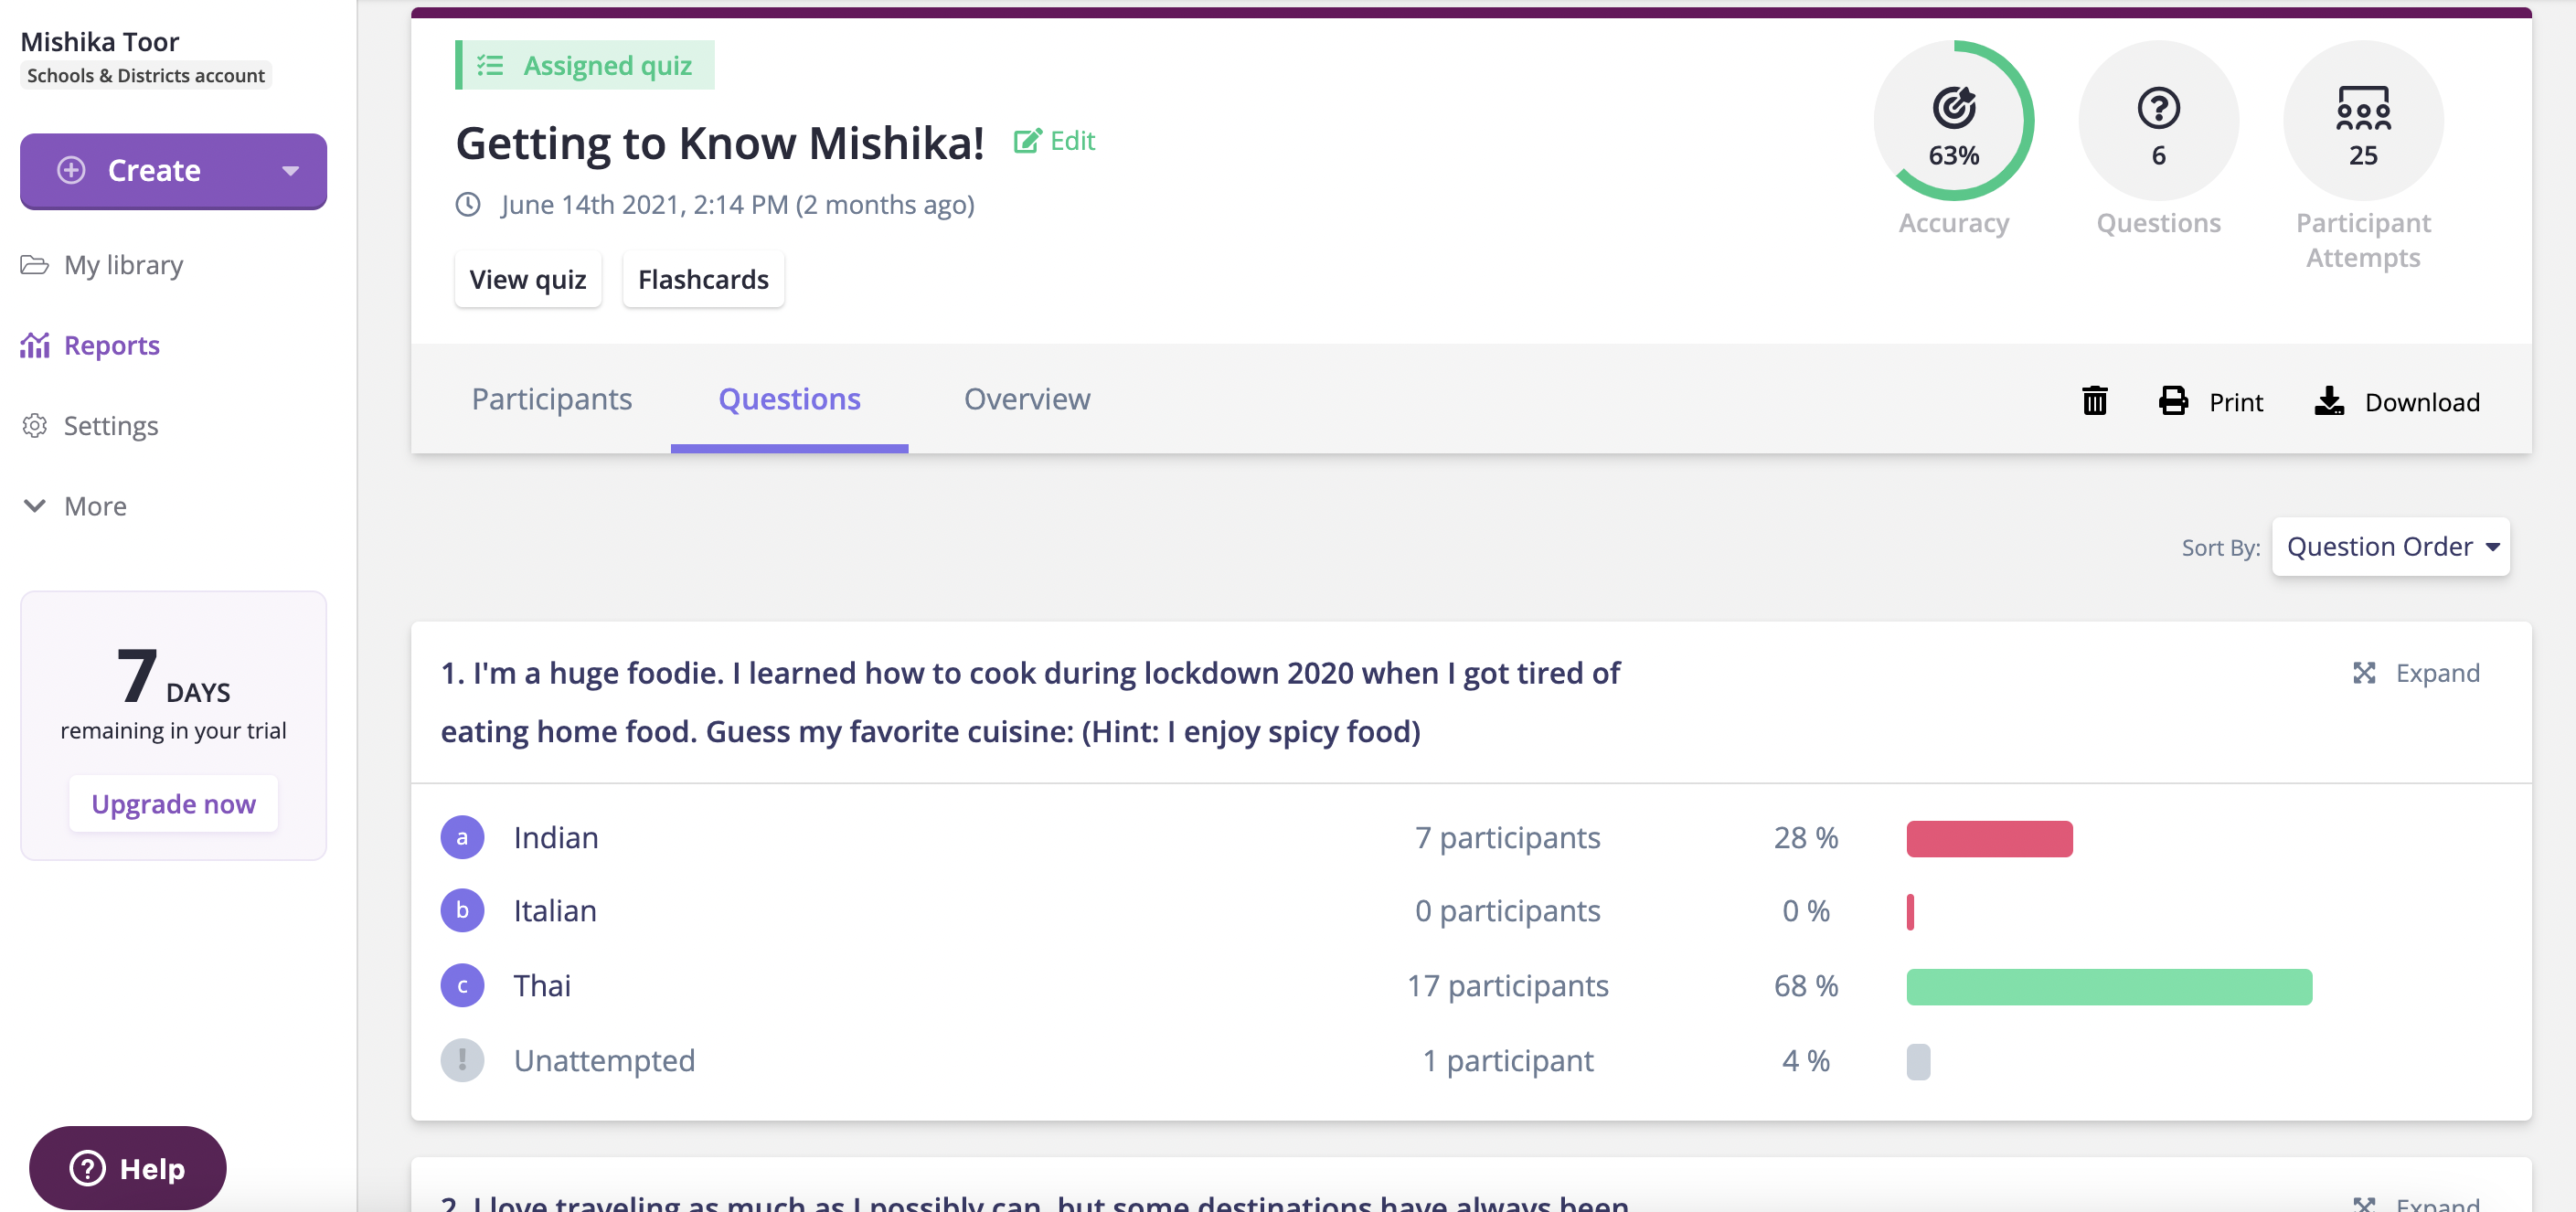Open the Create button dropdown arrow
This screenshot has height=1212, width=2576.
tap(290, 171)
